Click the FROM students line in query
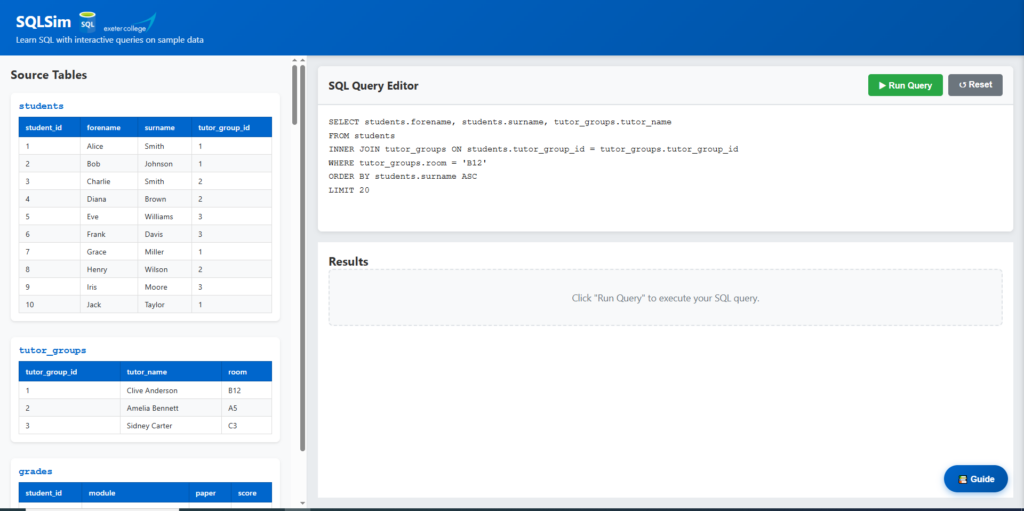Image resolution: width=1024 pixels, height=511 pixels. click(362, 136)
